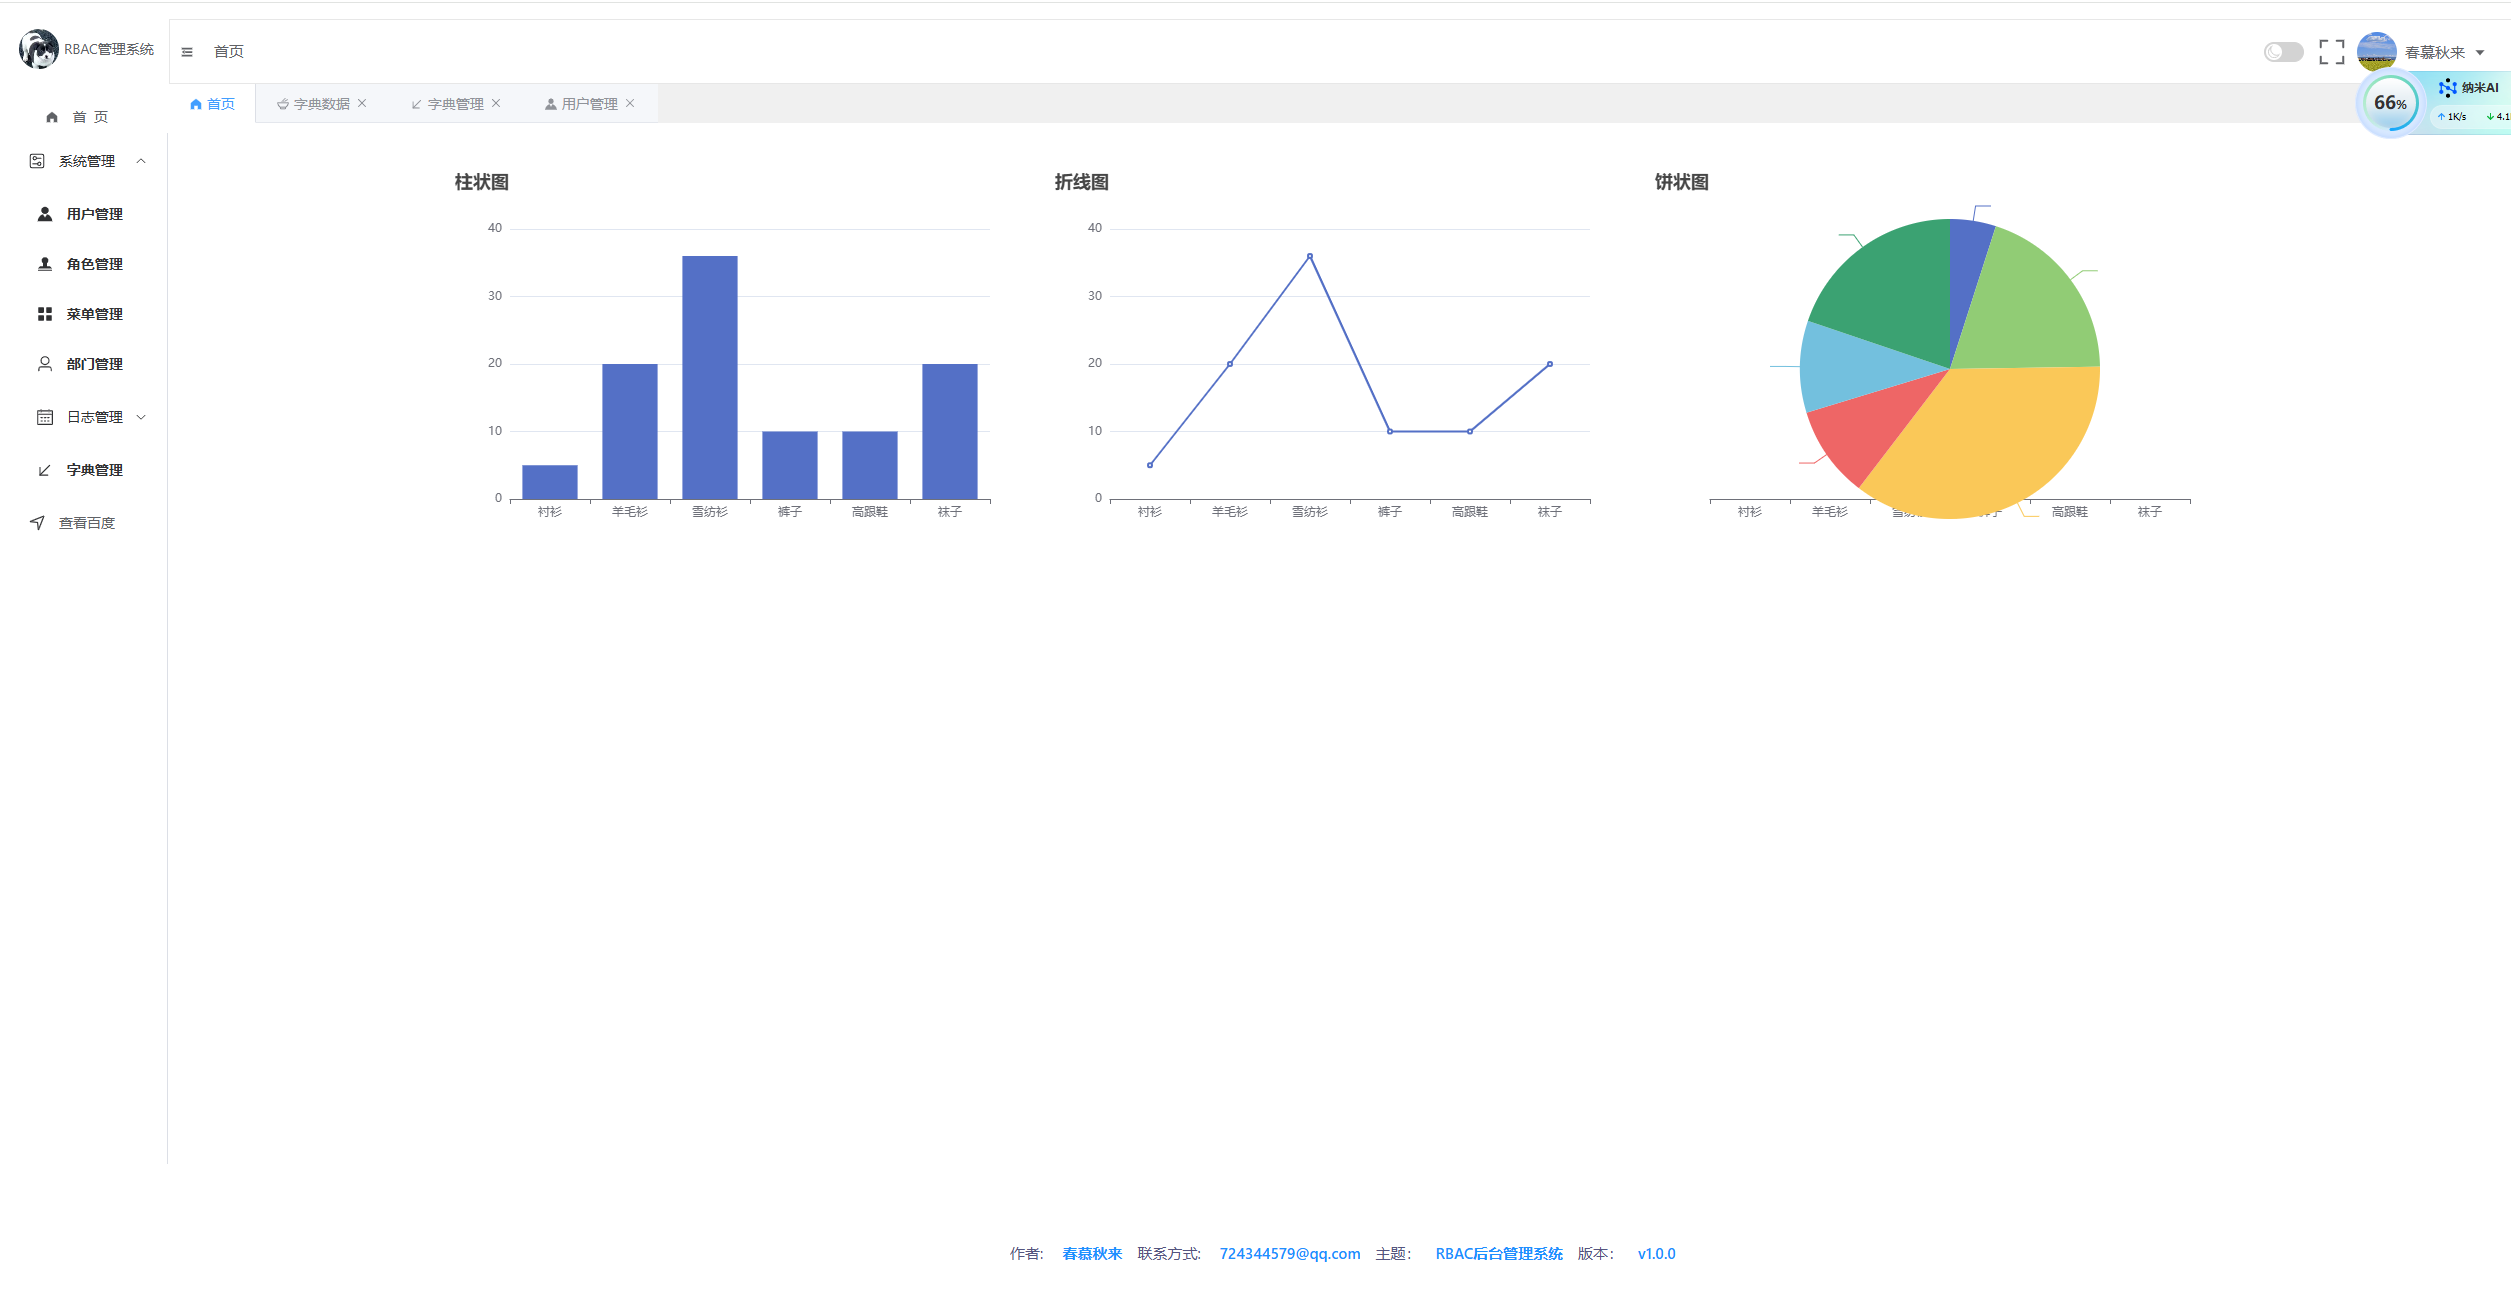Switch to the 字典管理 tab
2511x1305 pixels.
(454, 104)
